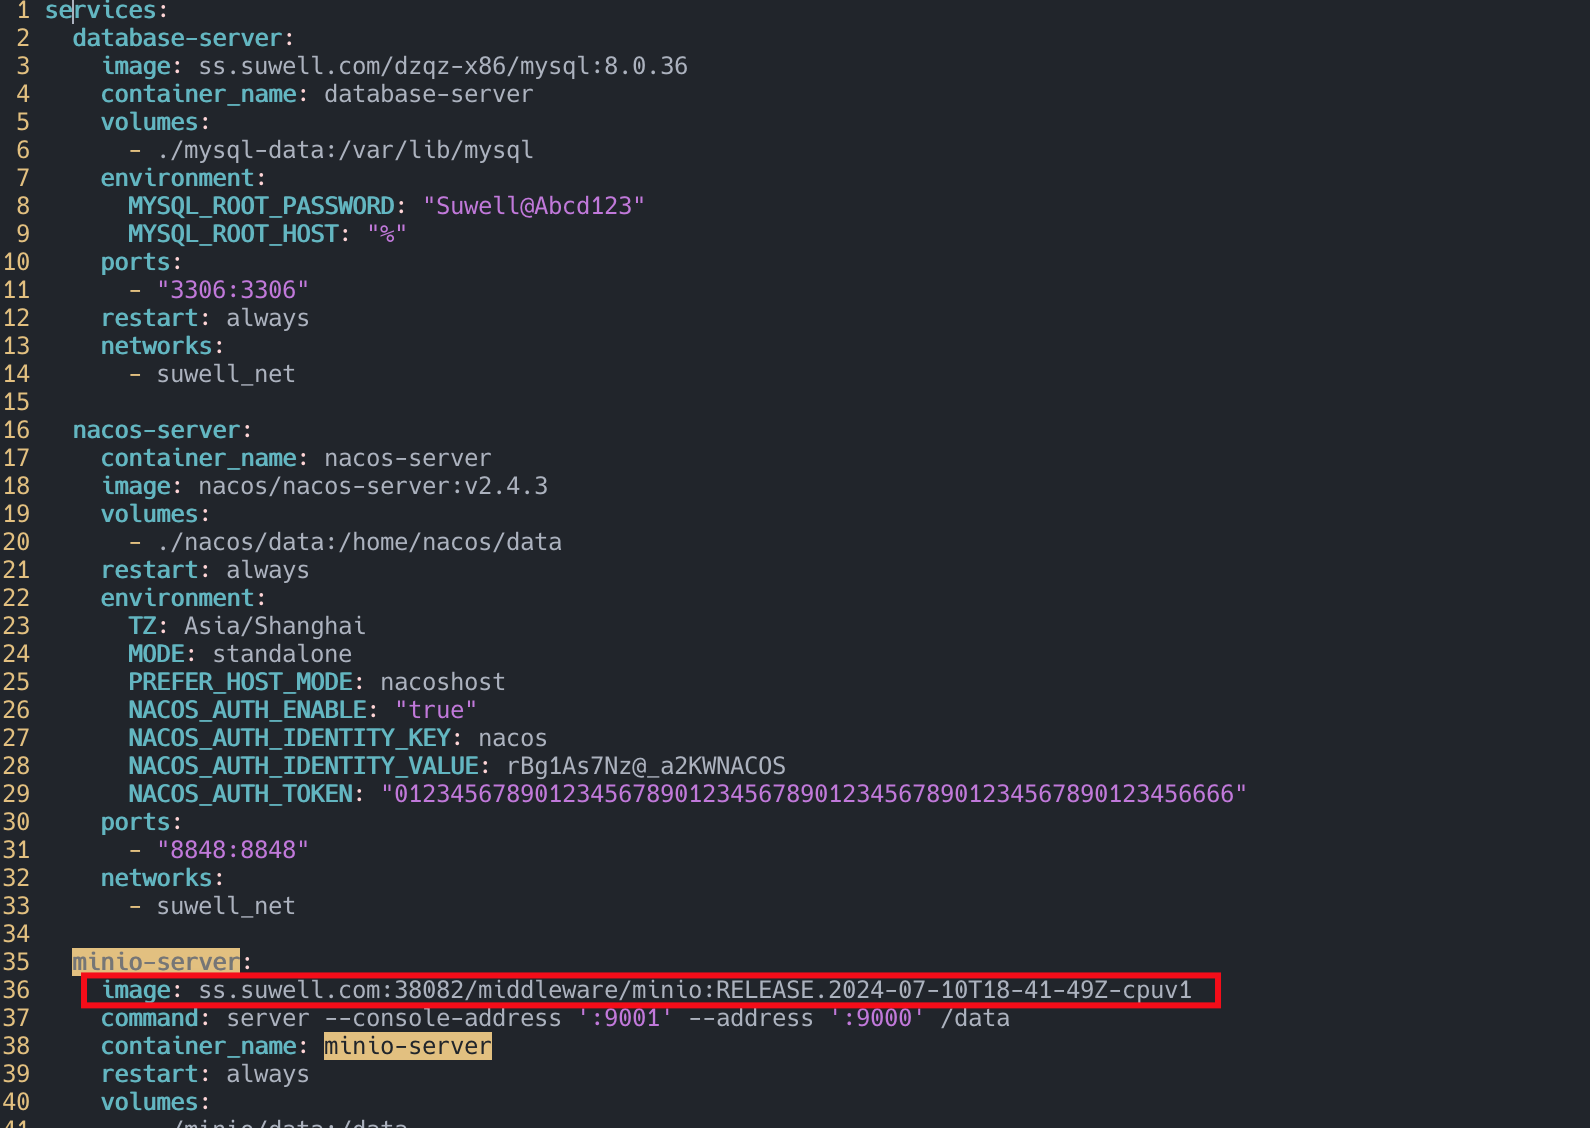Image resolution: width=1590 pixels, height=1128 pixels.
Task: Click the container_name value "nacos-server" on line 17
Action: point(408,458)
